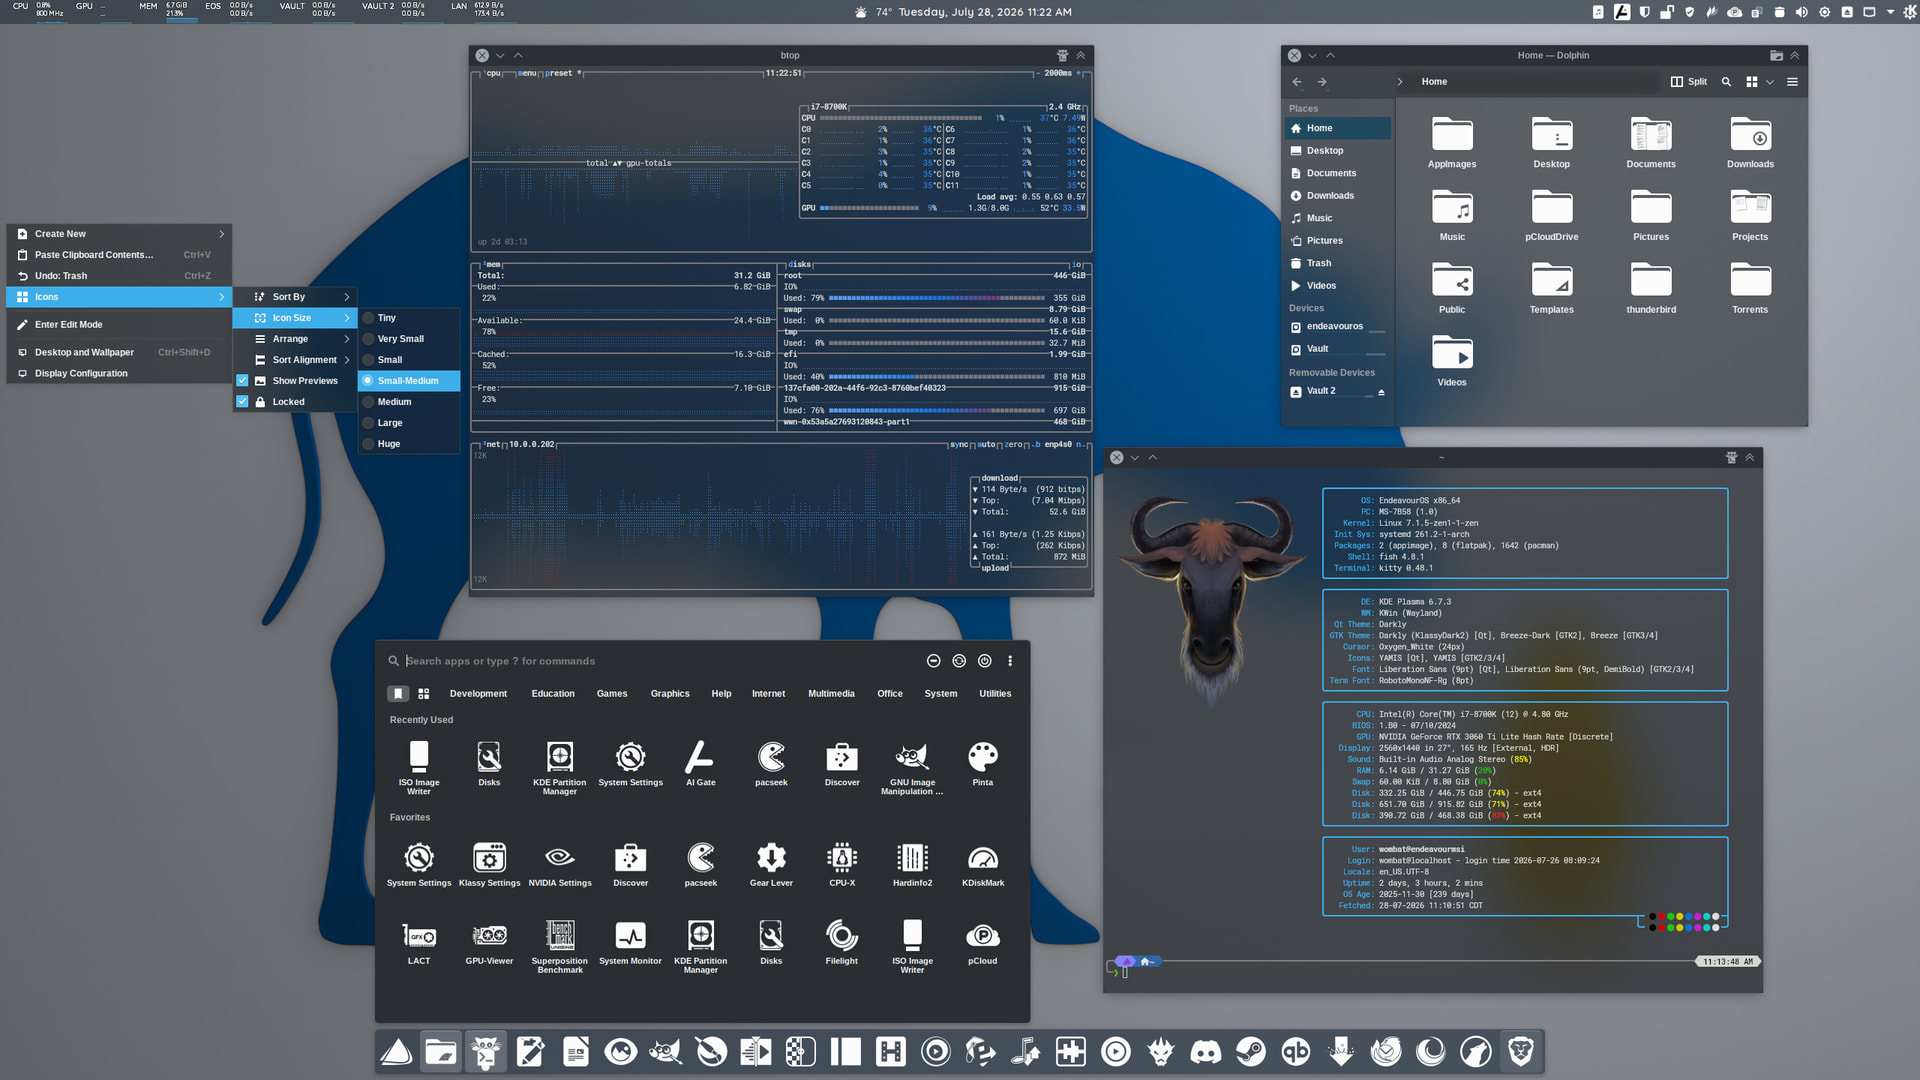Open Desktop and Wallpaper settings
The width and height of the screenshot is (1920, 1080).
[119, 352]
